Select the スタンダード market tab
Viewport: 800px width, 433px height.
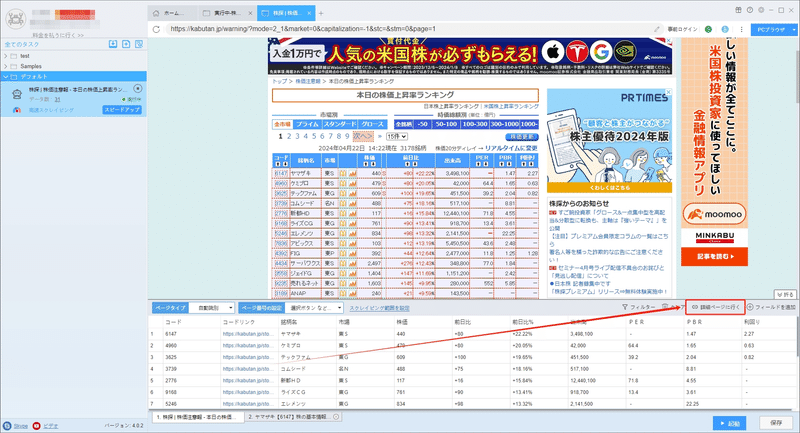pyautogui.click(x=340, y=124)
